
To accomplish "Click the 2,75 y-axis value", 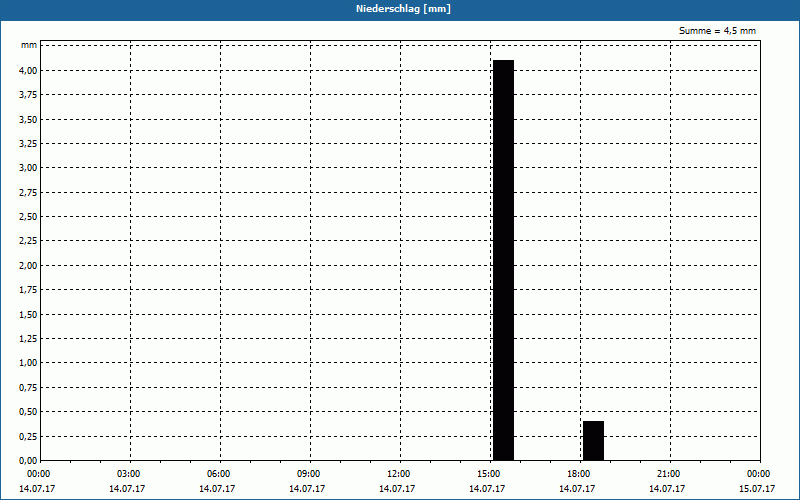I will [28, 192].
